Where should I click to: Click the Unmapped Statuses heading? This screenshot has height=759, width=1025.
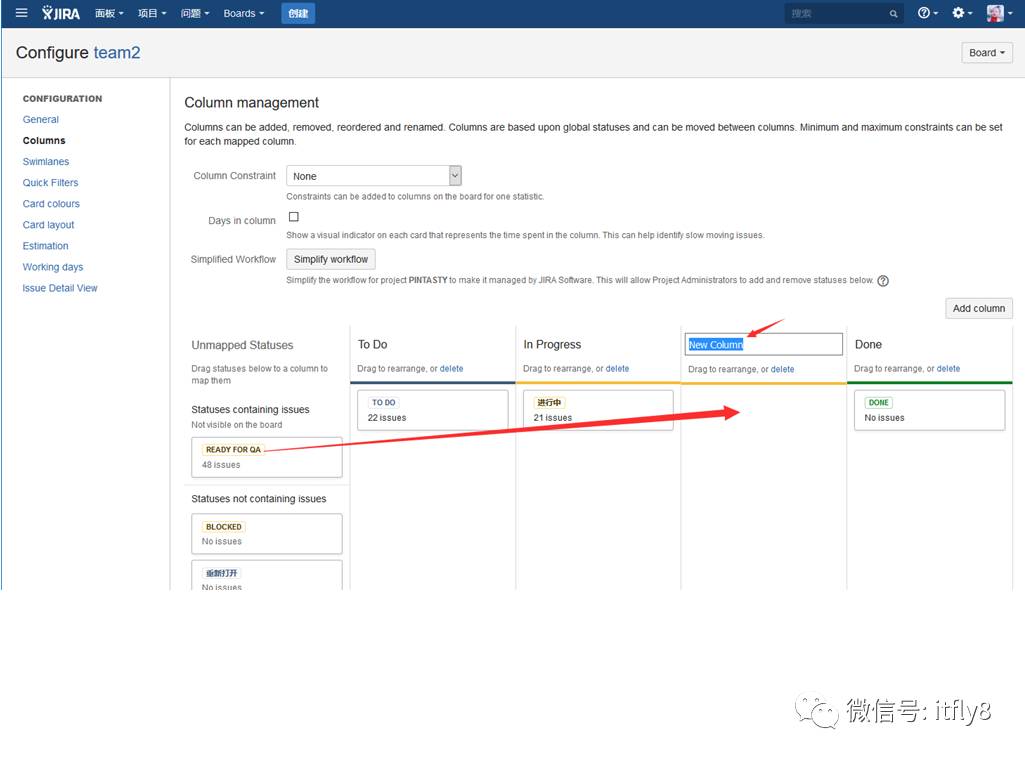[x=242, y=345]
